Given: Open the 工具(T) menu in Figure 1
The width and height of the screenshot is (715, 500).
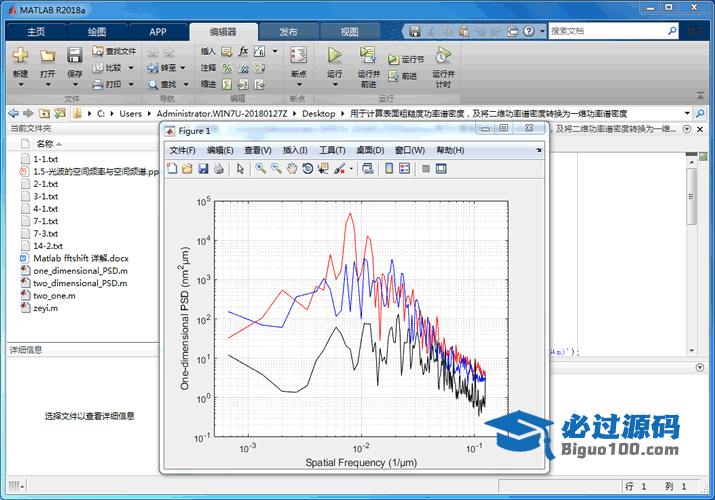Looking at the screenshot, I should click(332, 150).
